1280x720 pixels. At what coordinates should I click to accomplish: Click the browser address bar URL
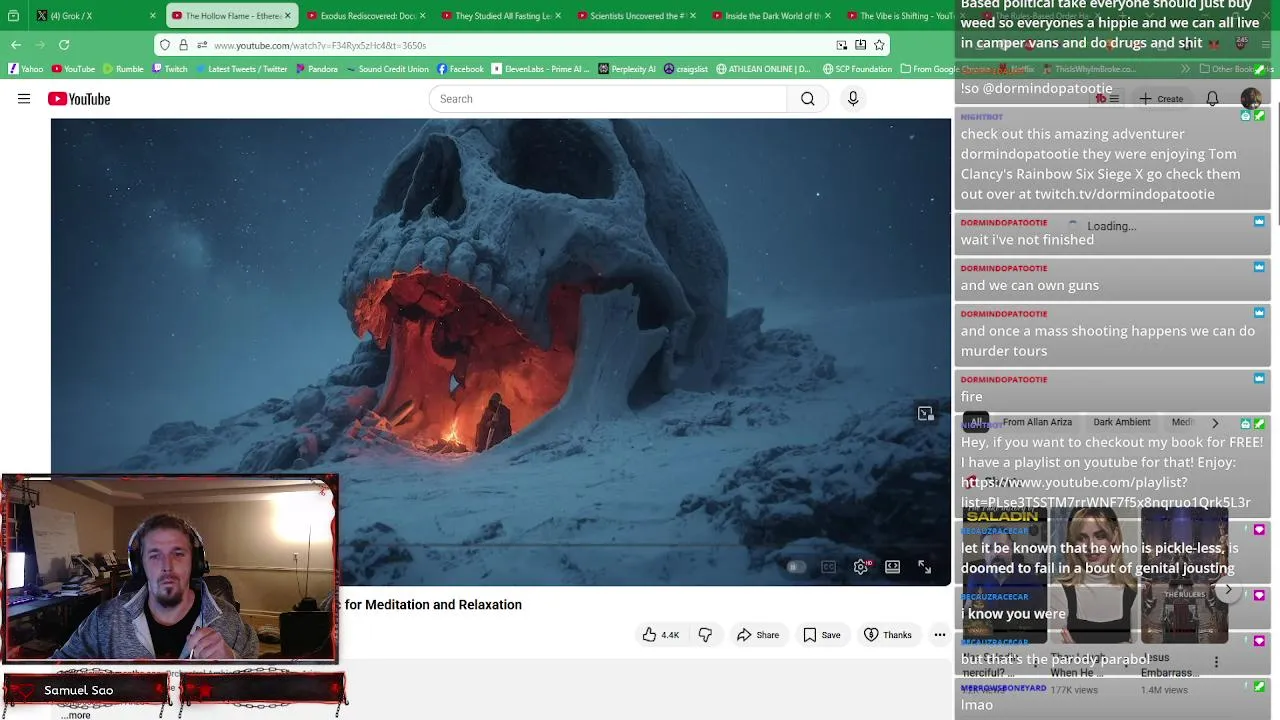click(x=320, y=45)
